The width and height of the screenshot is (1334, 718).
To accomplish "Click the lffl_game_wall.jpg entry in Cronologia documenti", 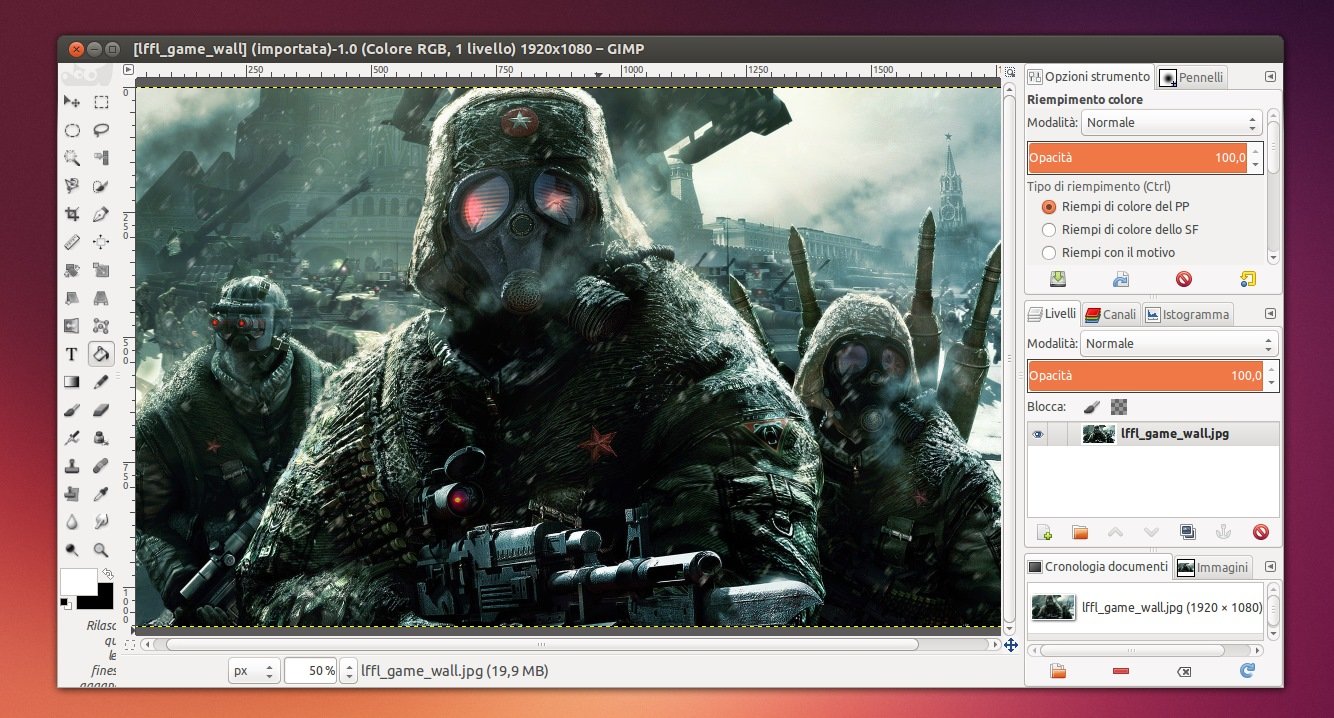I will point(1147,607).
